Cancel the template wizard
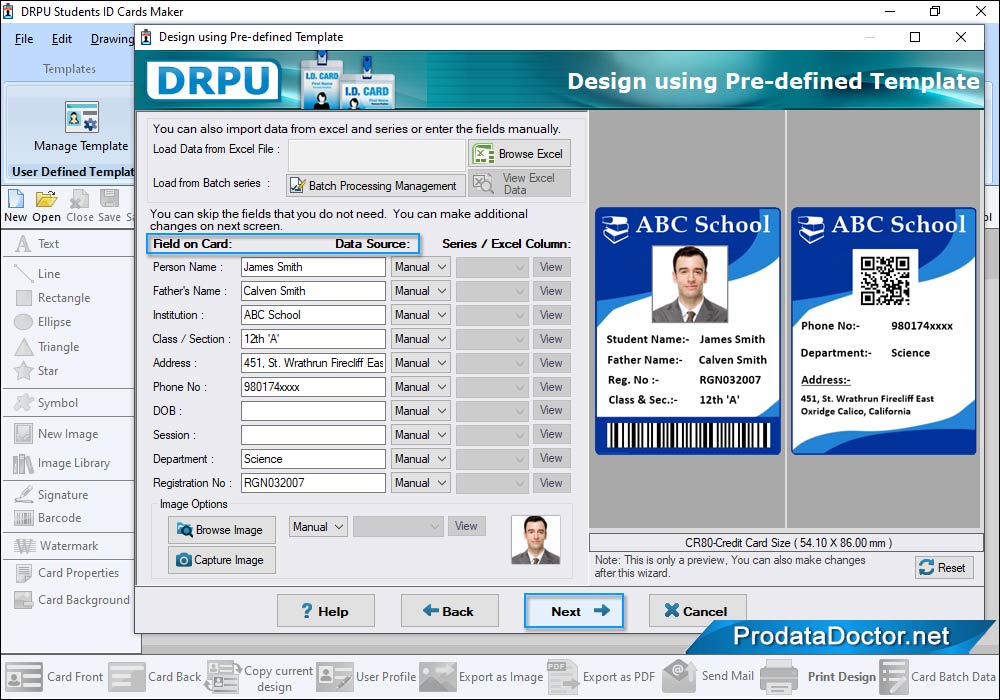1000x700 pixels. [697, 611]
